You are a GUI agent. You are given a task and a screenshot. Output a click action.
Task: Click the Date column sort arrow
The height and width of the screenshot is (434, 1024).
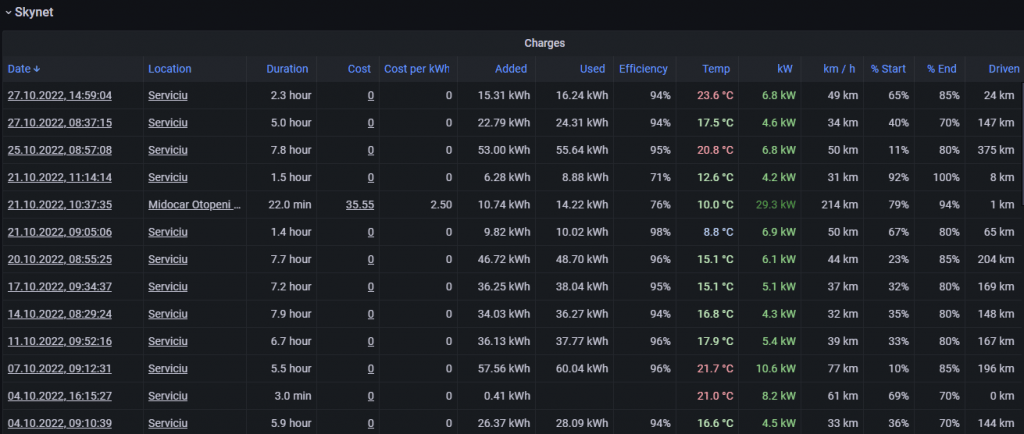(37, 69)
